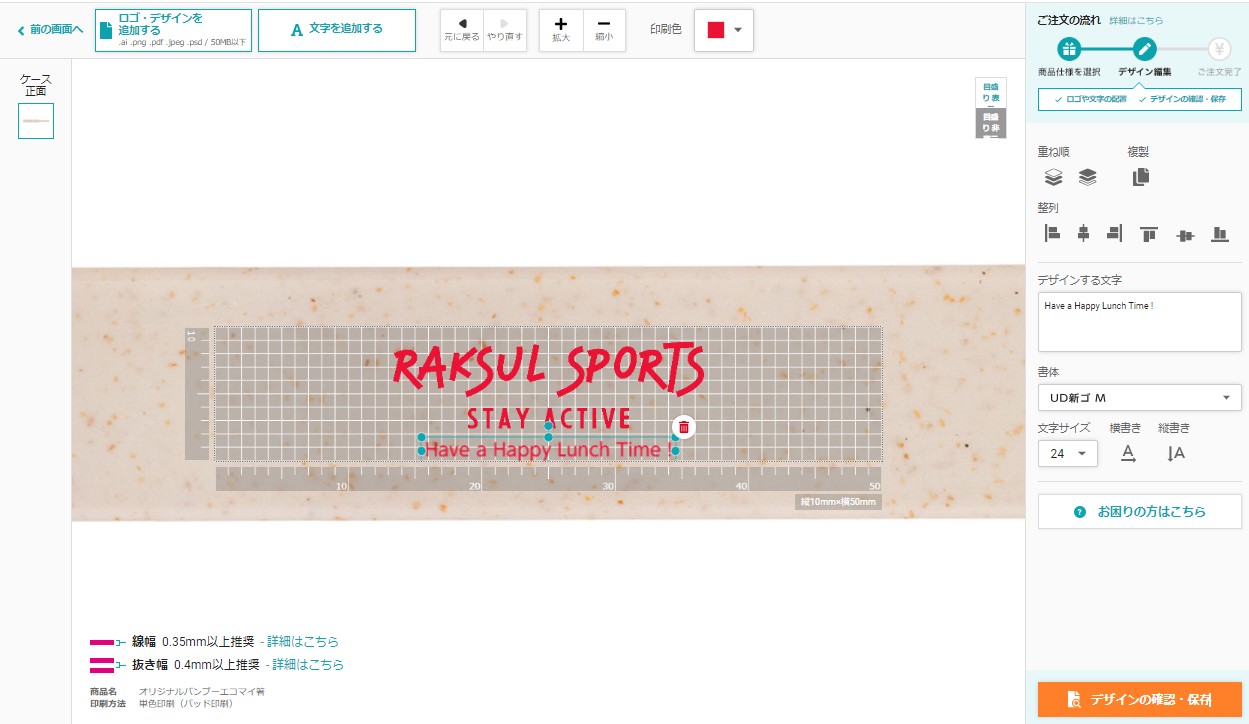Redo with やり直す button

click(504, 30)
